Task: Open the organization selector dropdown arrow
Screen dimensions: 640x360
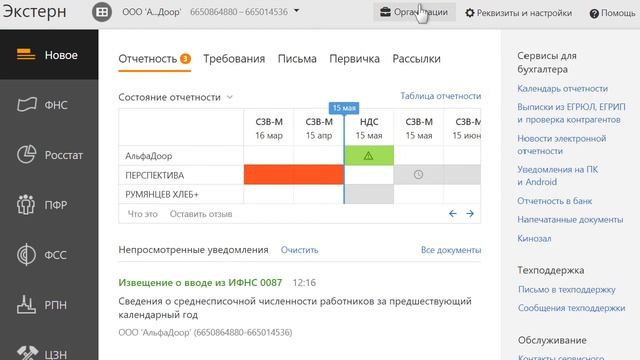Action: (x=297, y=11)
